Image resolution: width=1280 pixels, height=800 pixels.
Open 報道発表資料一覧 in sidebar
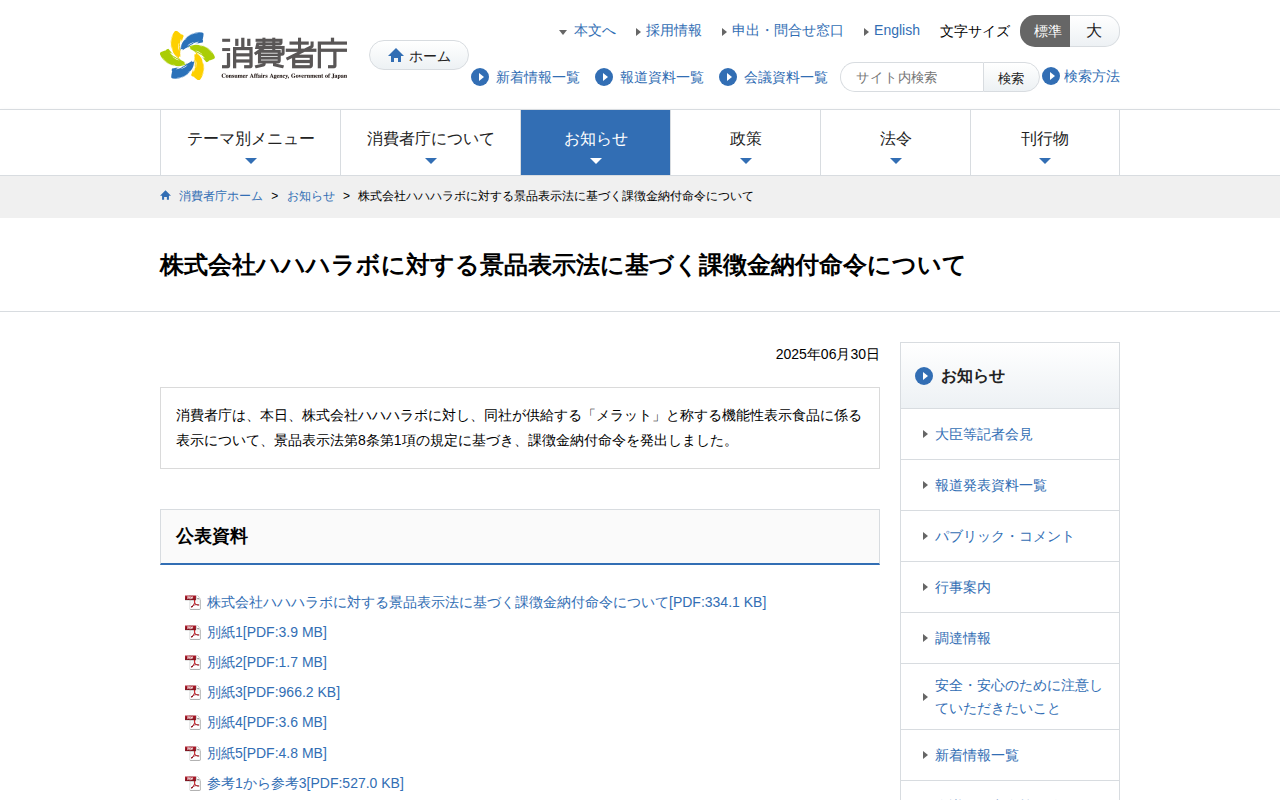(1010, 485)
